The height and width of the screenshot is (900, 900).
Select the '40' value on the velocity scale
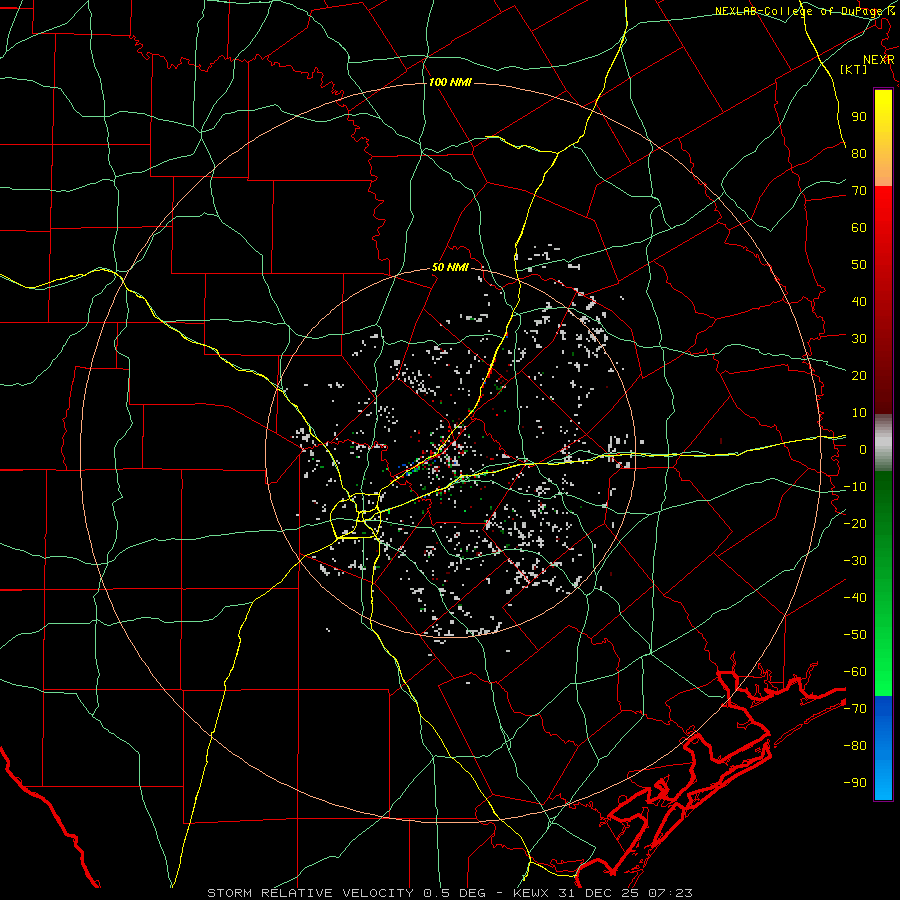[859, 301]
